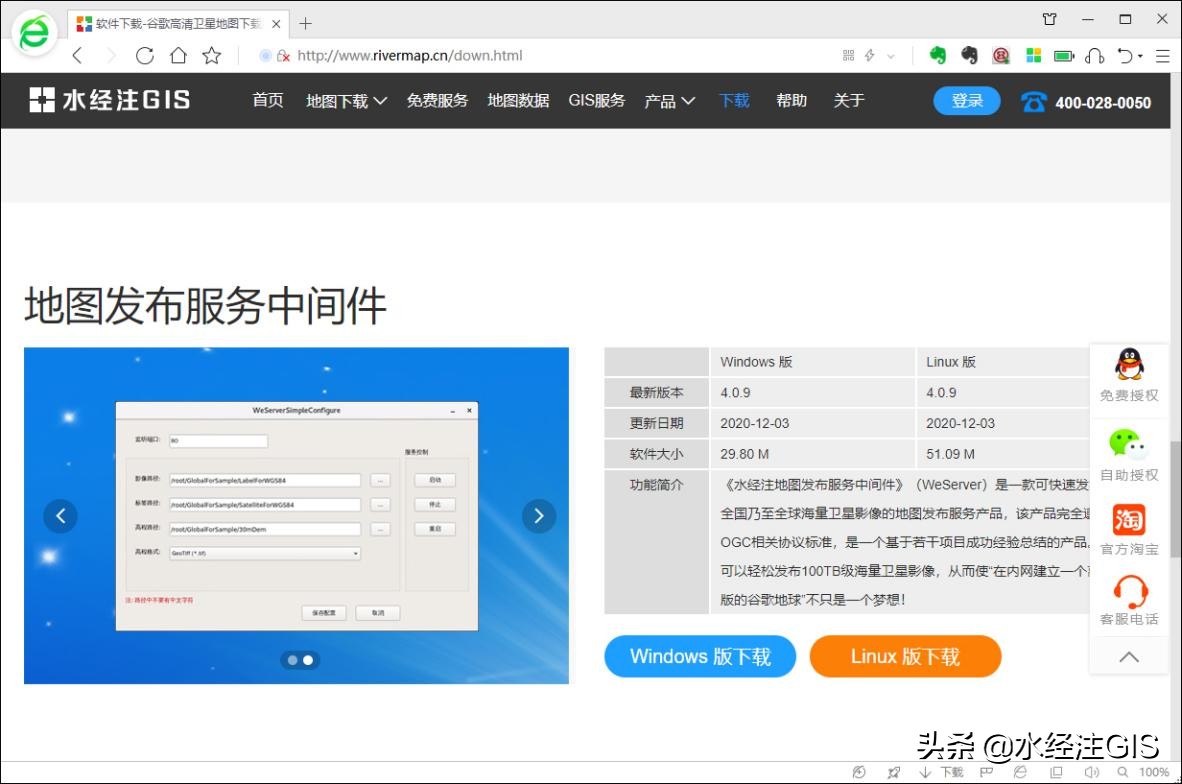
Task: Select the second carousel dot
Action: coord(308,660)
